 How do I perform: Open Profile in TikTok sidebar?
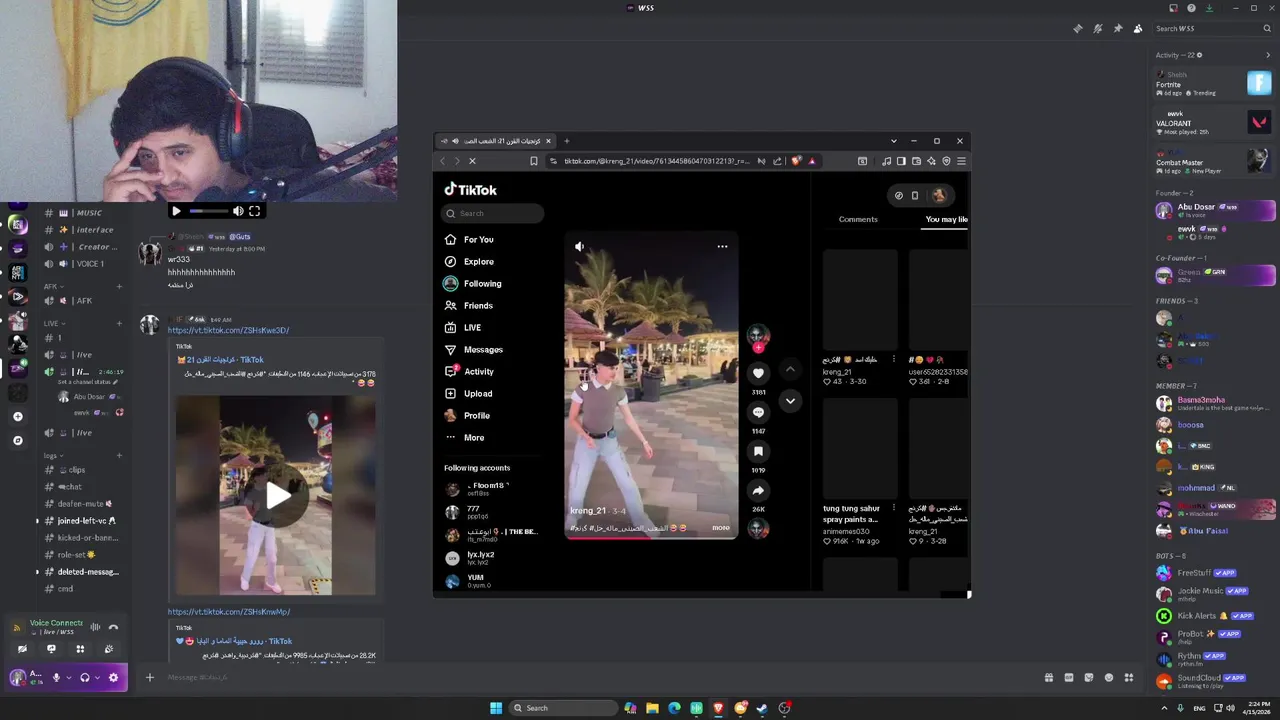[467, 416]
